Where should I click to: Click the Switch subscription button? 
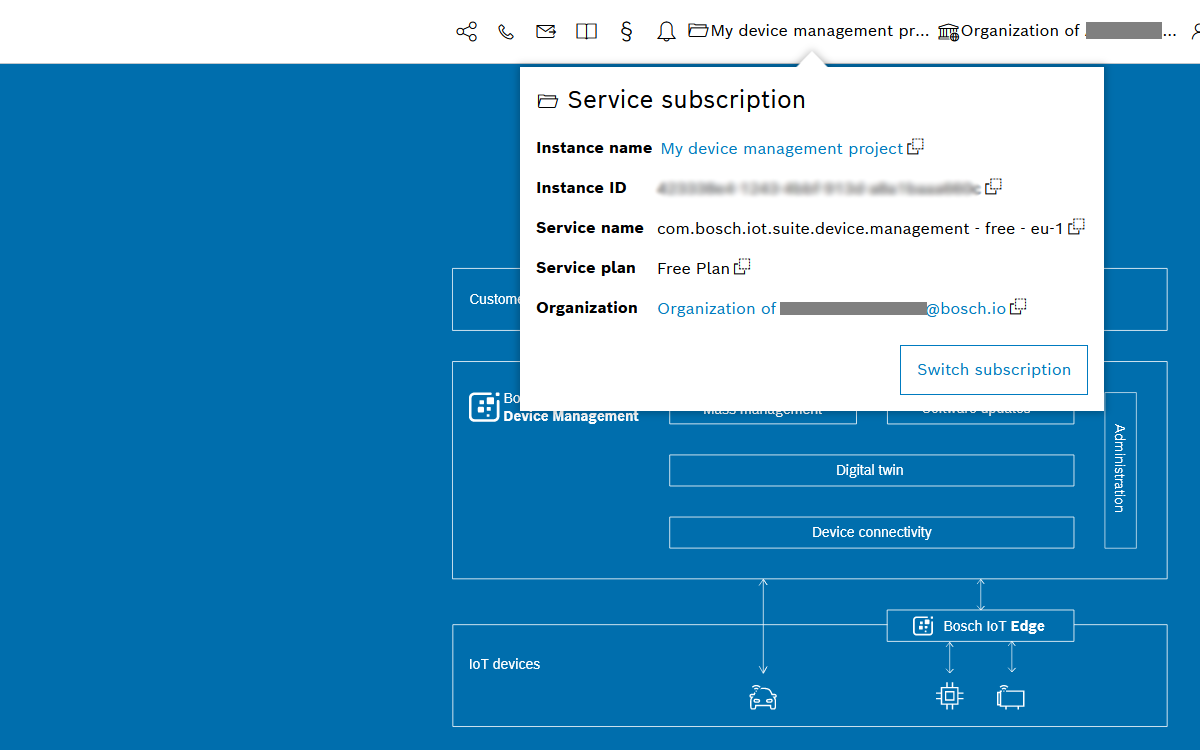[x=994, y=370]
